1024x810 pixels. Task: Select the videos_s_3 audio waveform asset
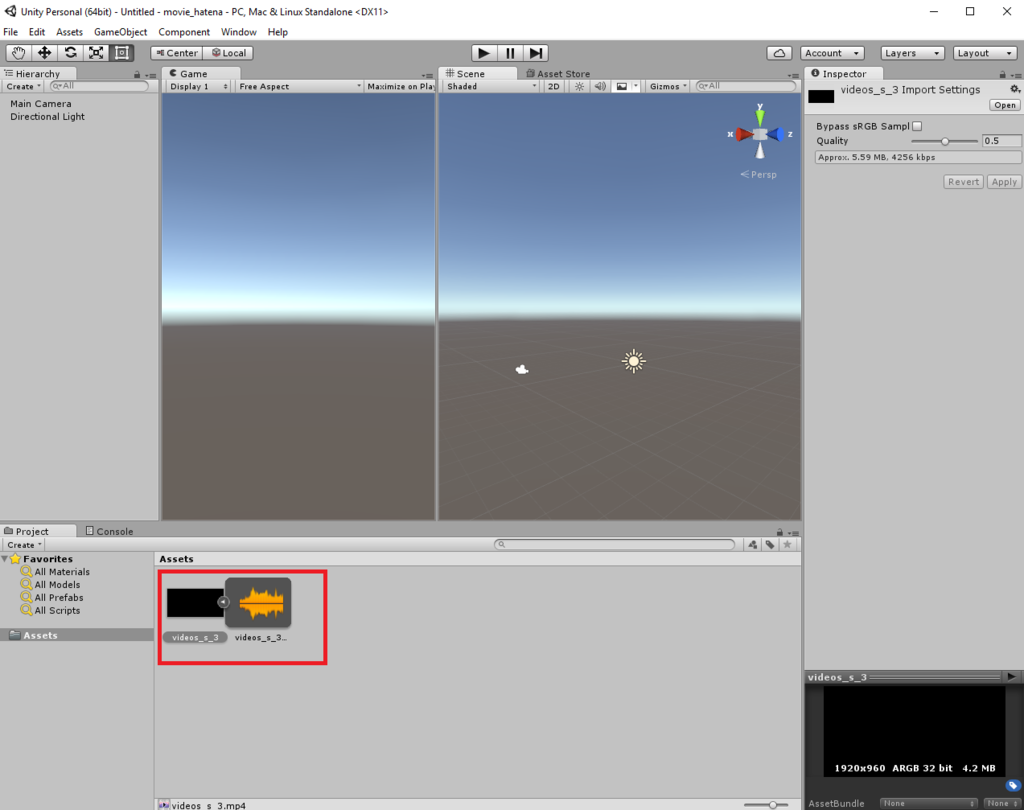point(260,602)
